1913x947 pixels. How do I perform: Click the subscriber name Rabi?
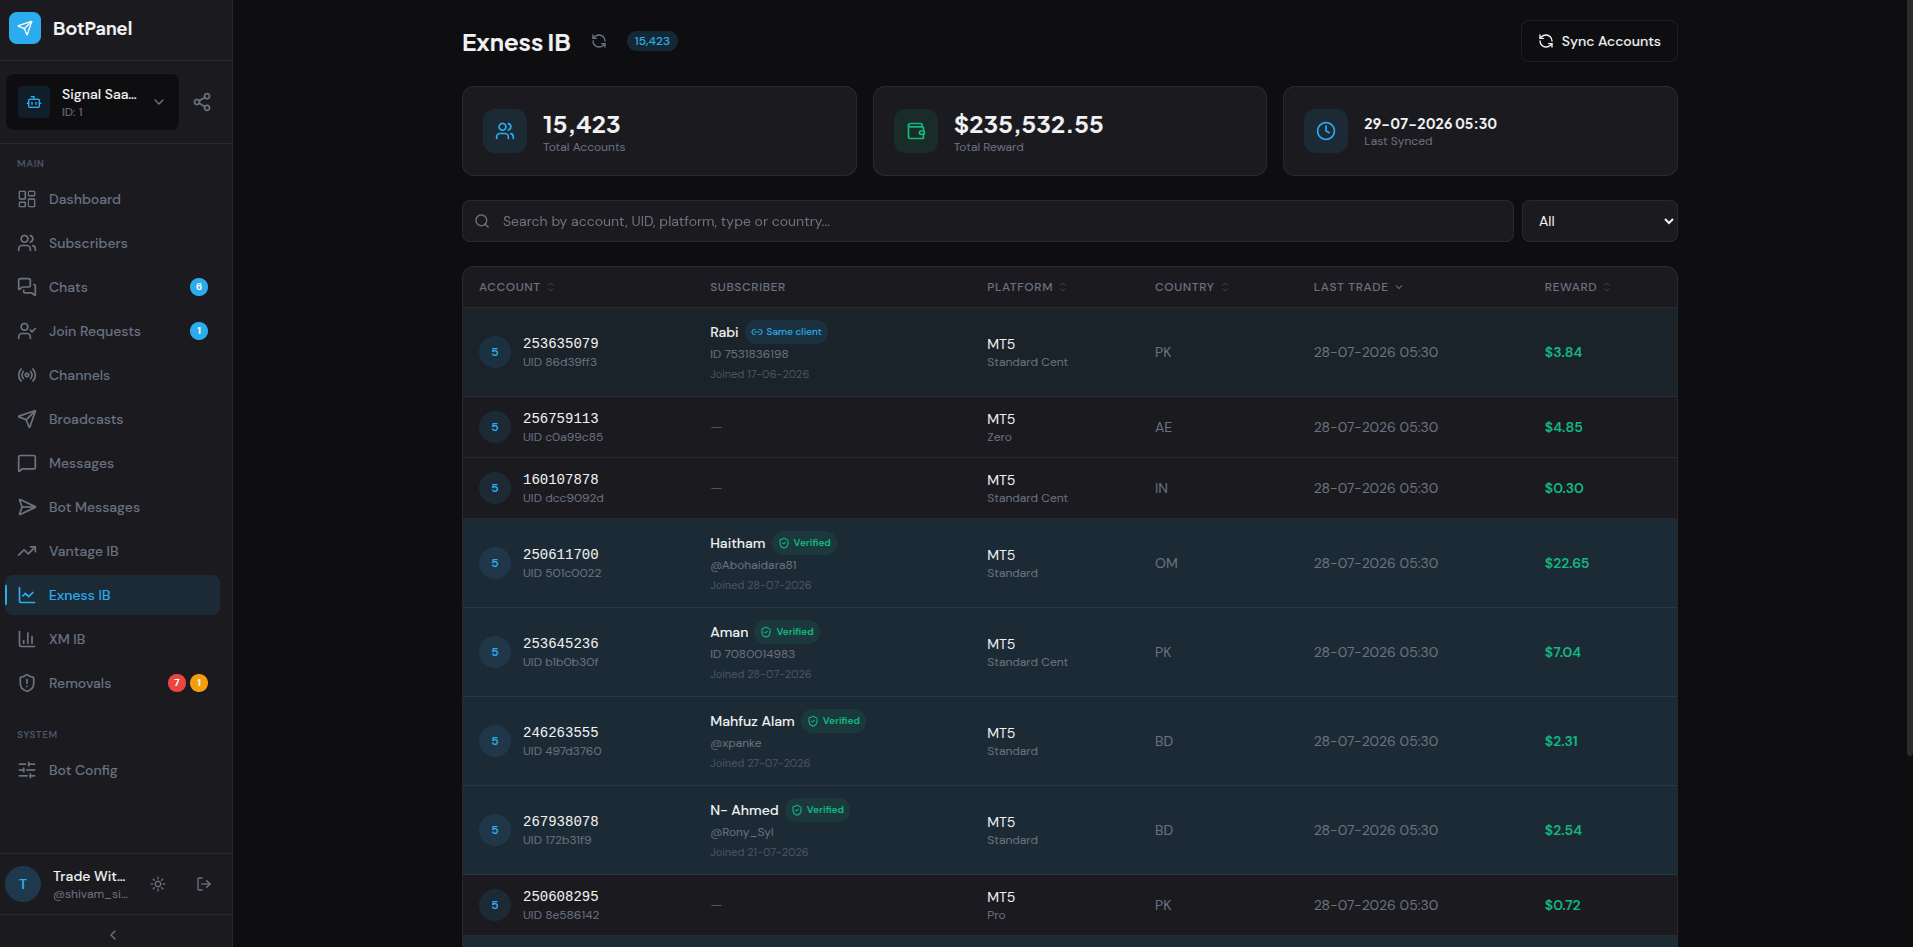724,332
